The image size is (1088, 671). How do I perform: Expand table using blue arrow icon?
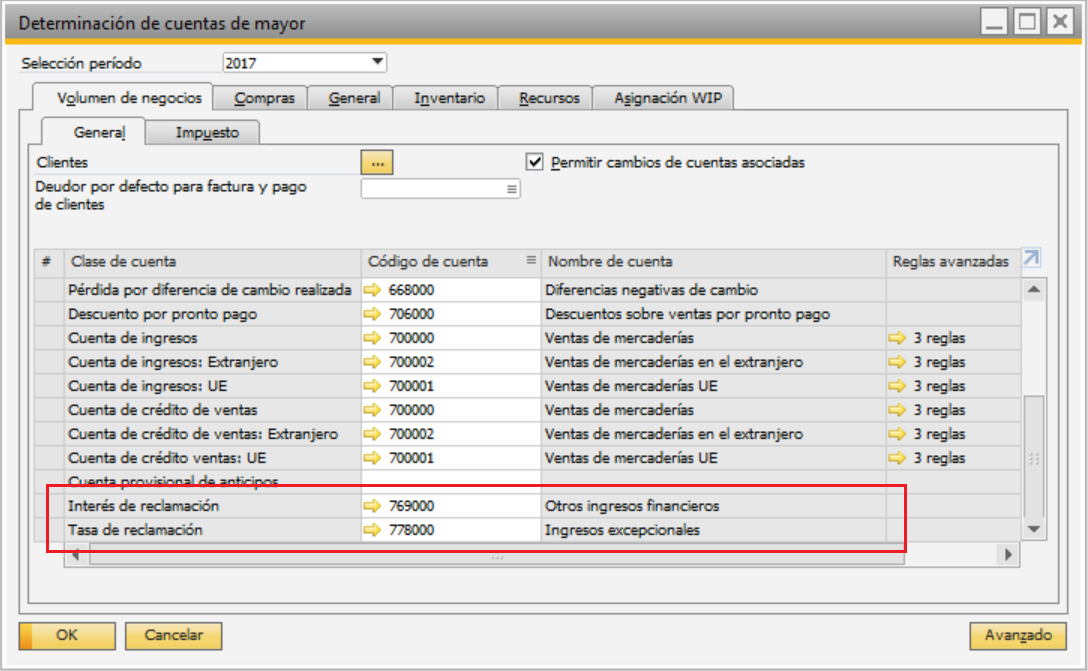tap(1031, 259)
